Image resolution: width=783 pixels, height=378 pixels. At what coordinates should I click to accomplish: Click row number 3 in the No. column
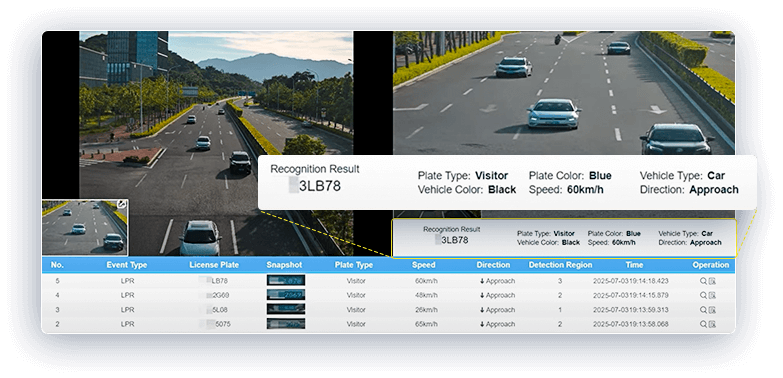57,310
